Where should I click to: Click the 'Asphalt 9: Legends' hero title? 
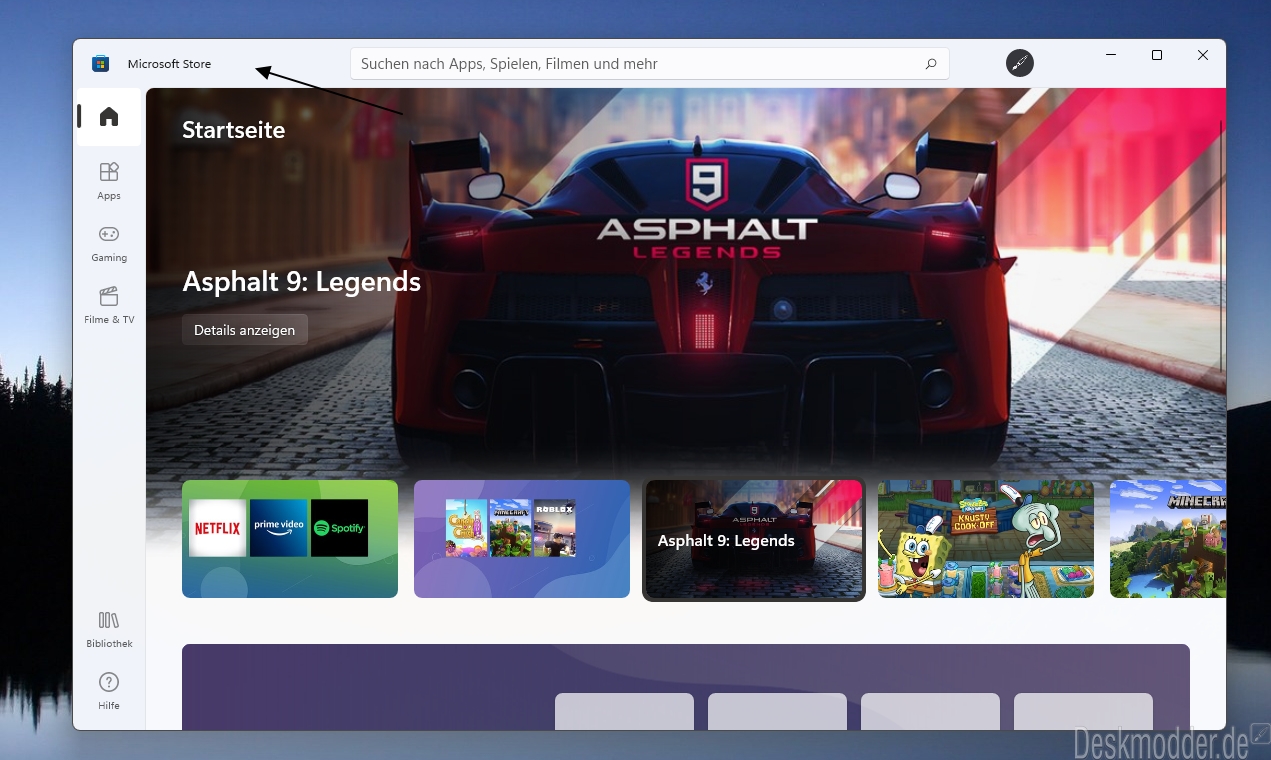301,282
